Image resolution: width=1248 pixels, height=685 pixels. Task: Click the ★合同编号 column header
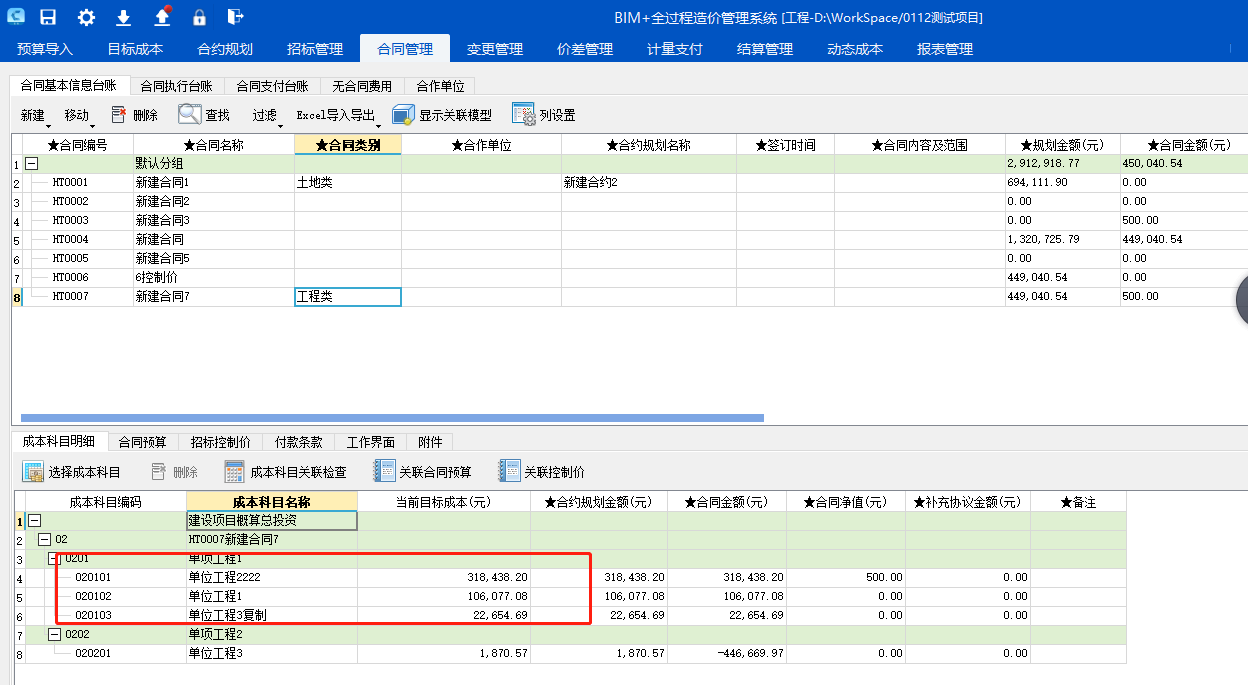click(x=78, y=145)
